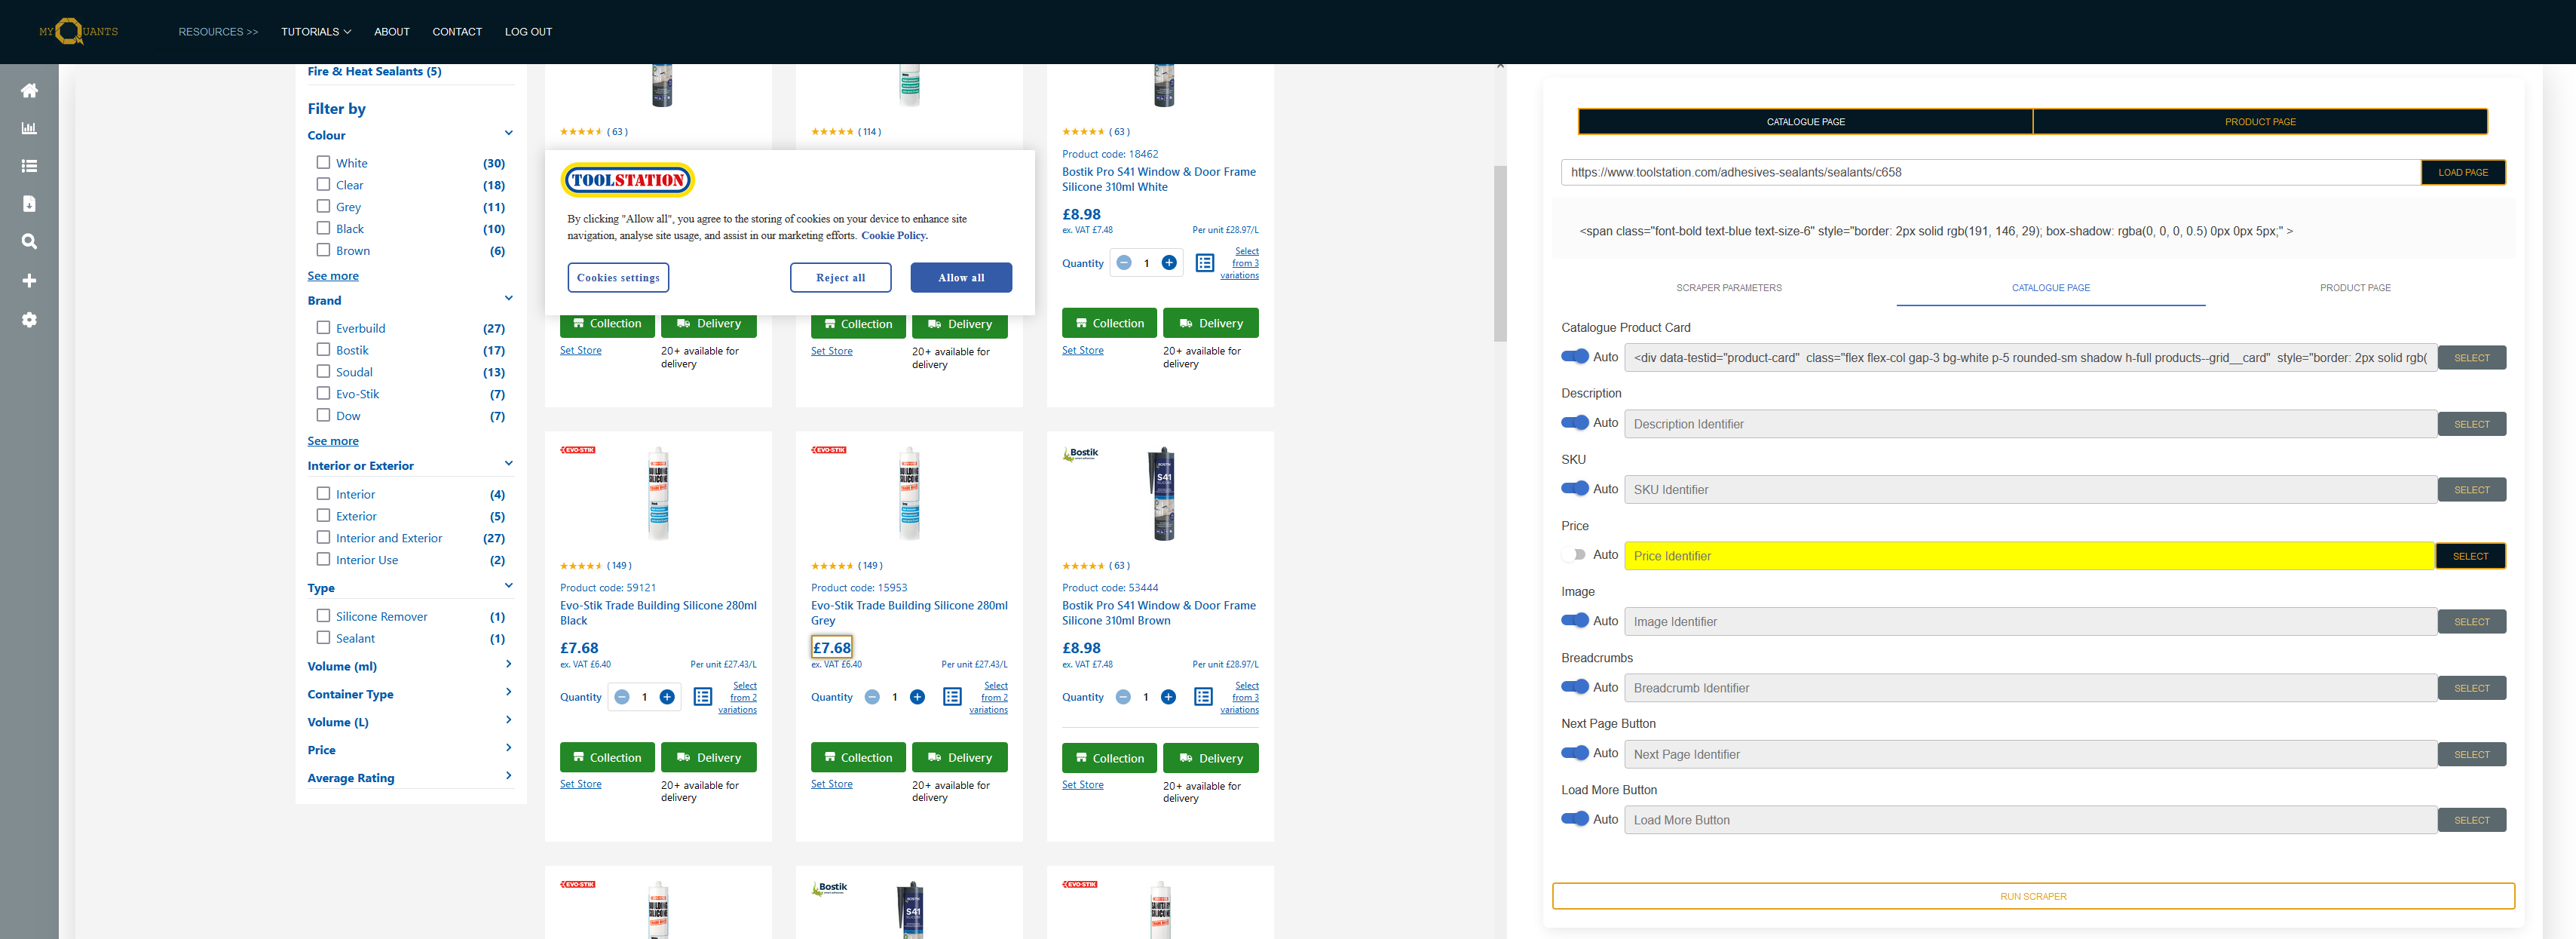Click See more under Colour filters
Image resolution: width=2576 pixels, height=939 pixels.
pos(333,276)
